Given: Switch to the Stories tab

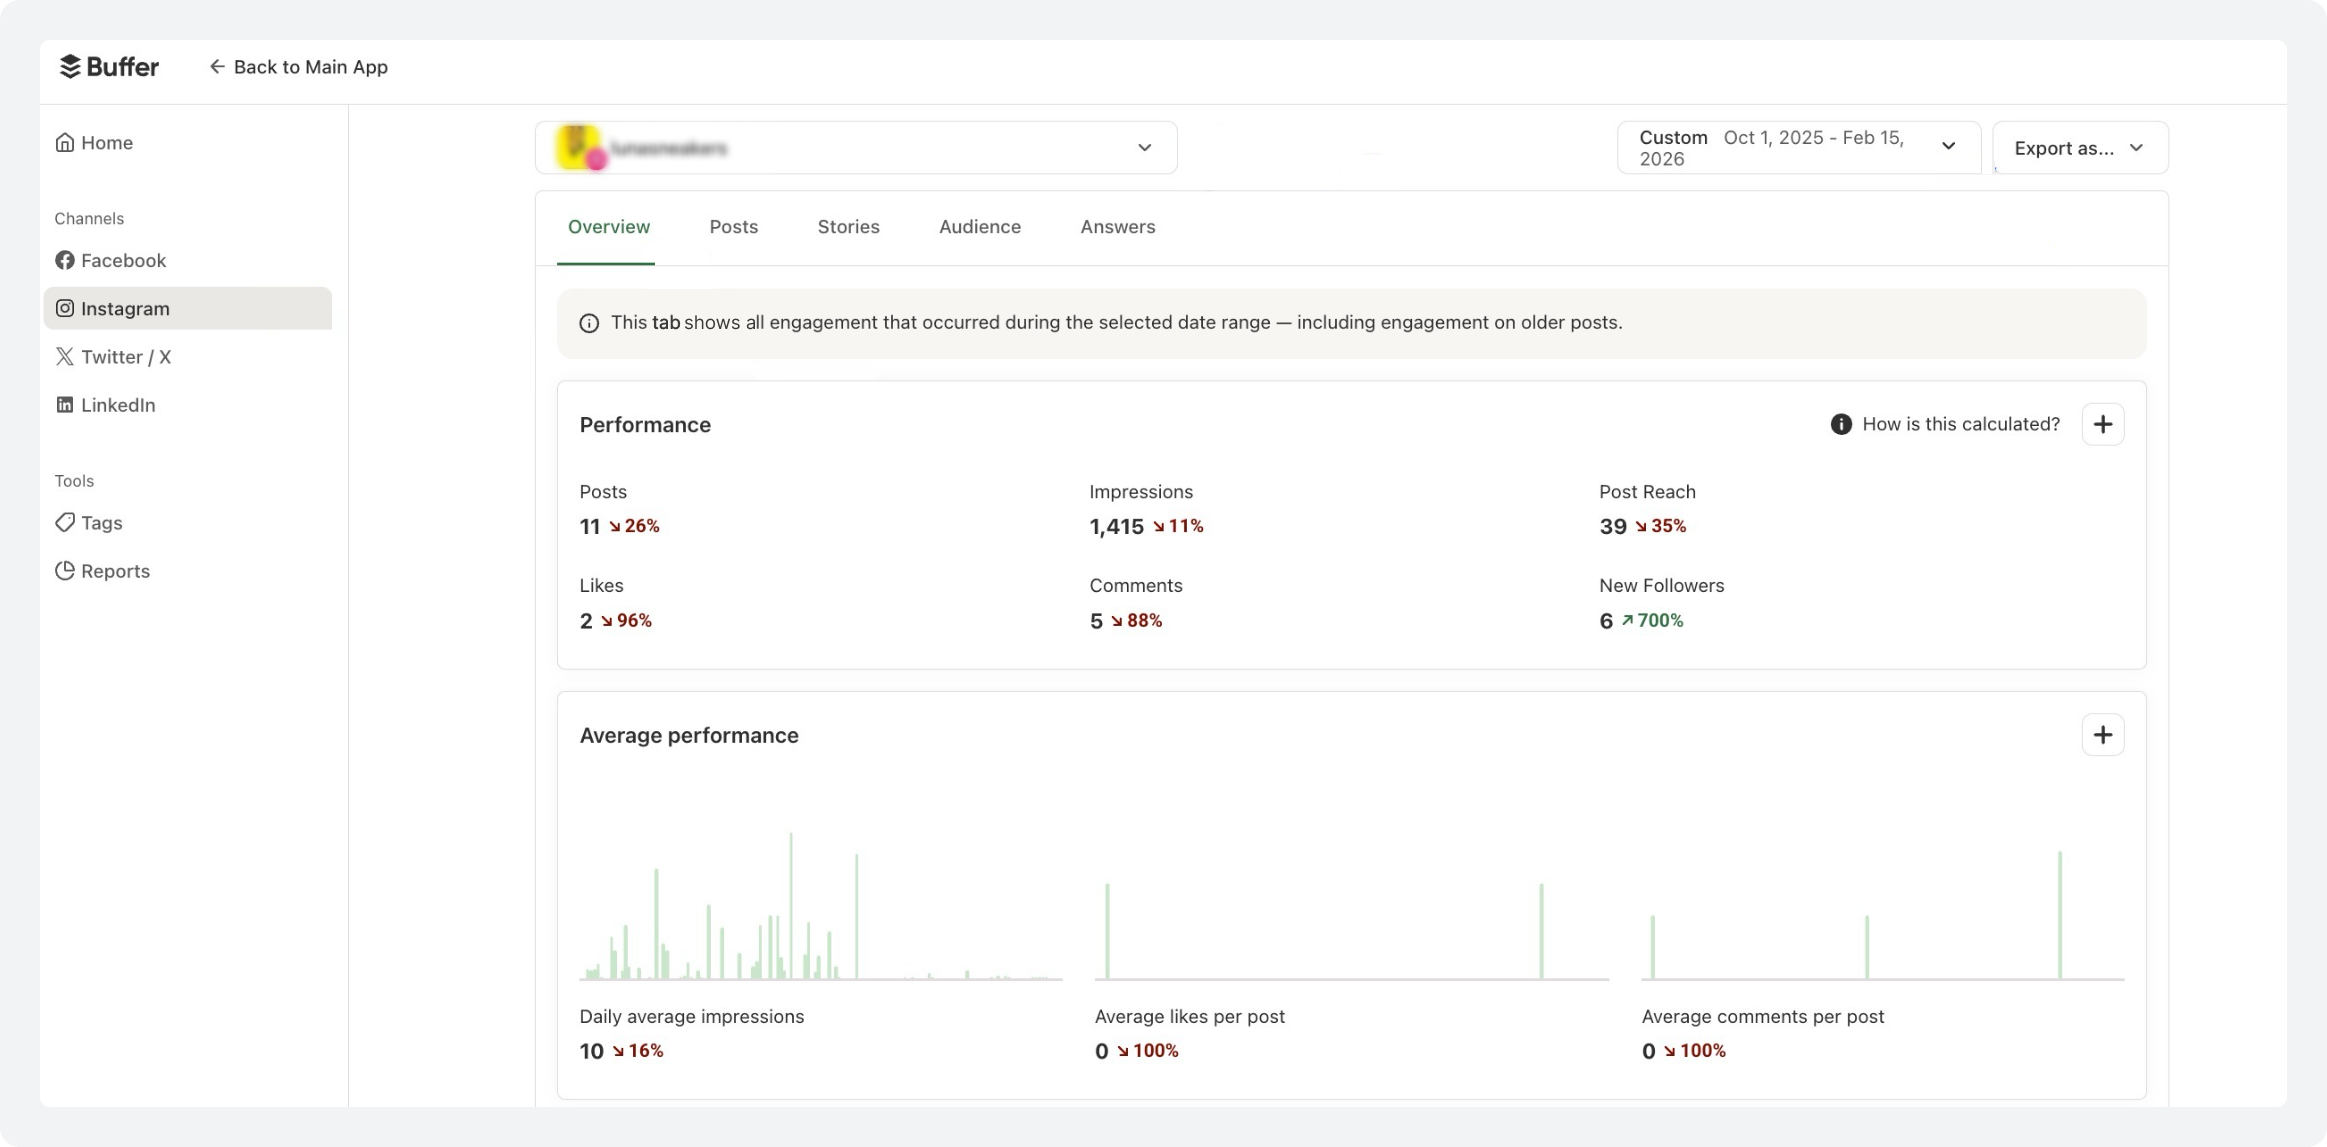Looking at the screenshot, I should 848,227.
